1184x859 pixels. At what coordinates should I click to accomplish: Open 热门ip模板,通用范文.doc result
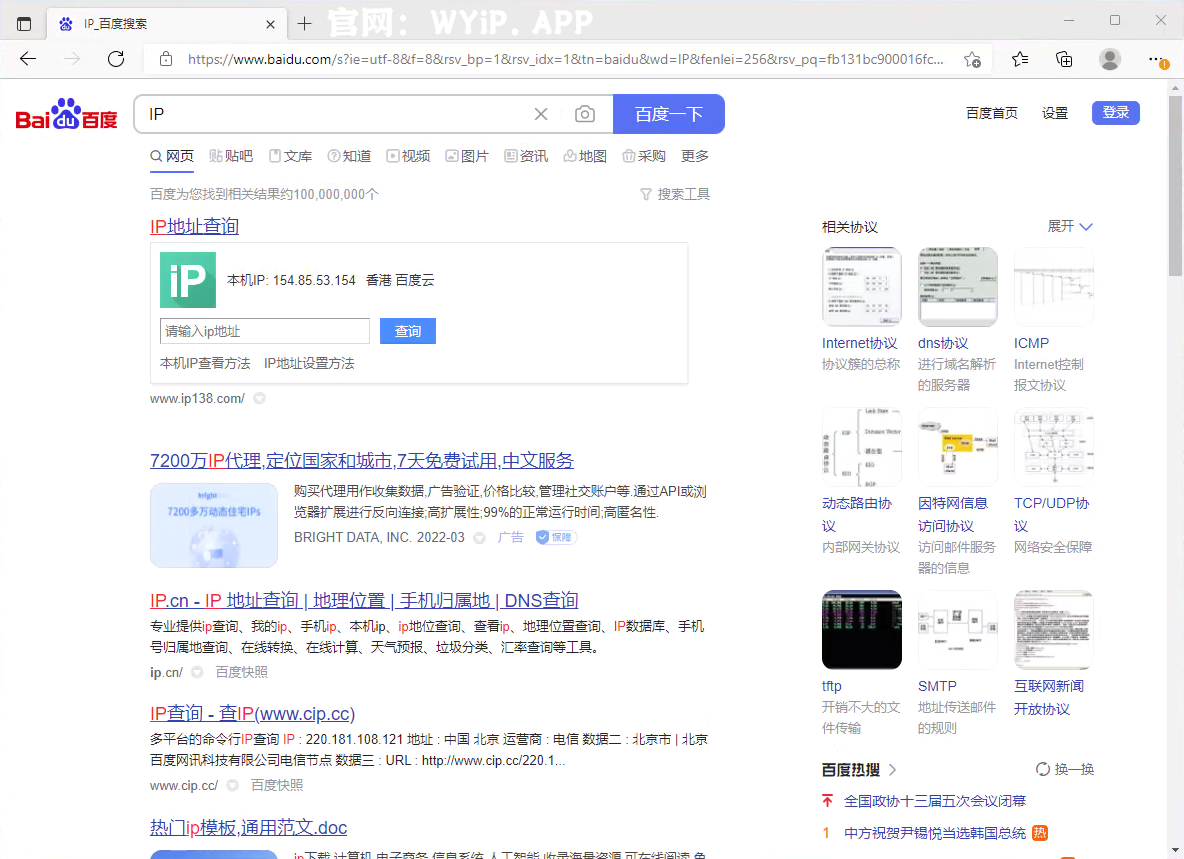tap(248, 828)
